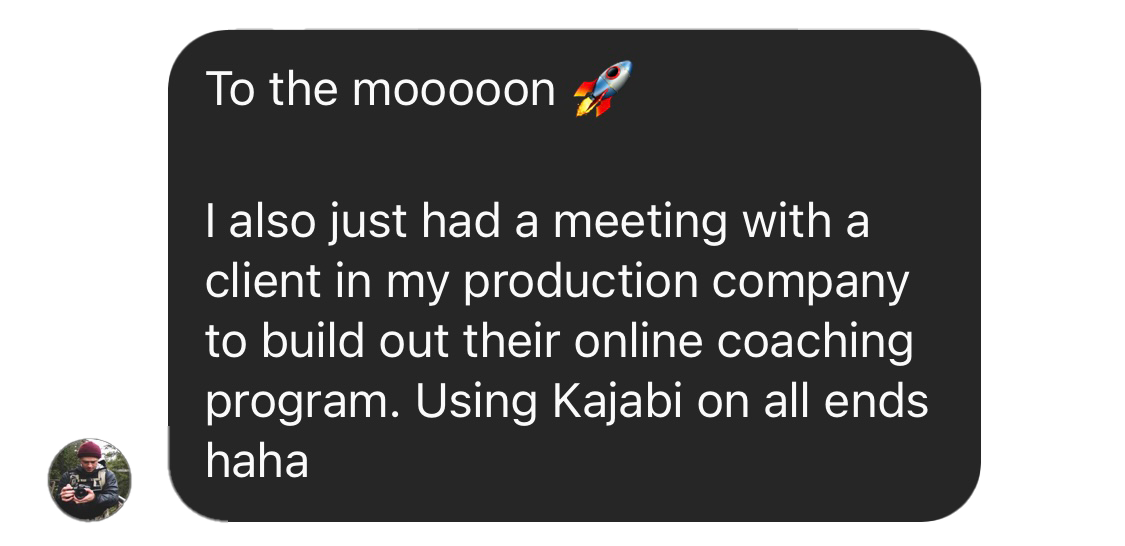
Task: Click the words production company
Action: (686, 283)
